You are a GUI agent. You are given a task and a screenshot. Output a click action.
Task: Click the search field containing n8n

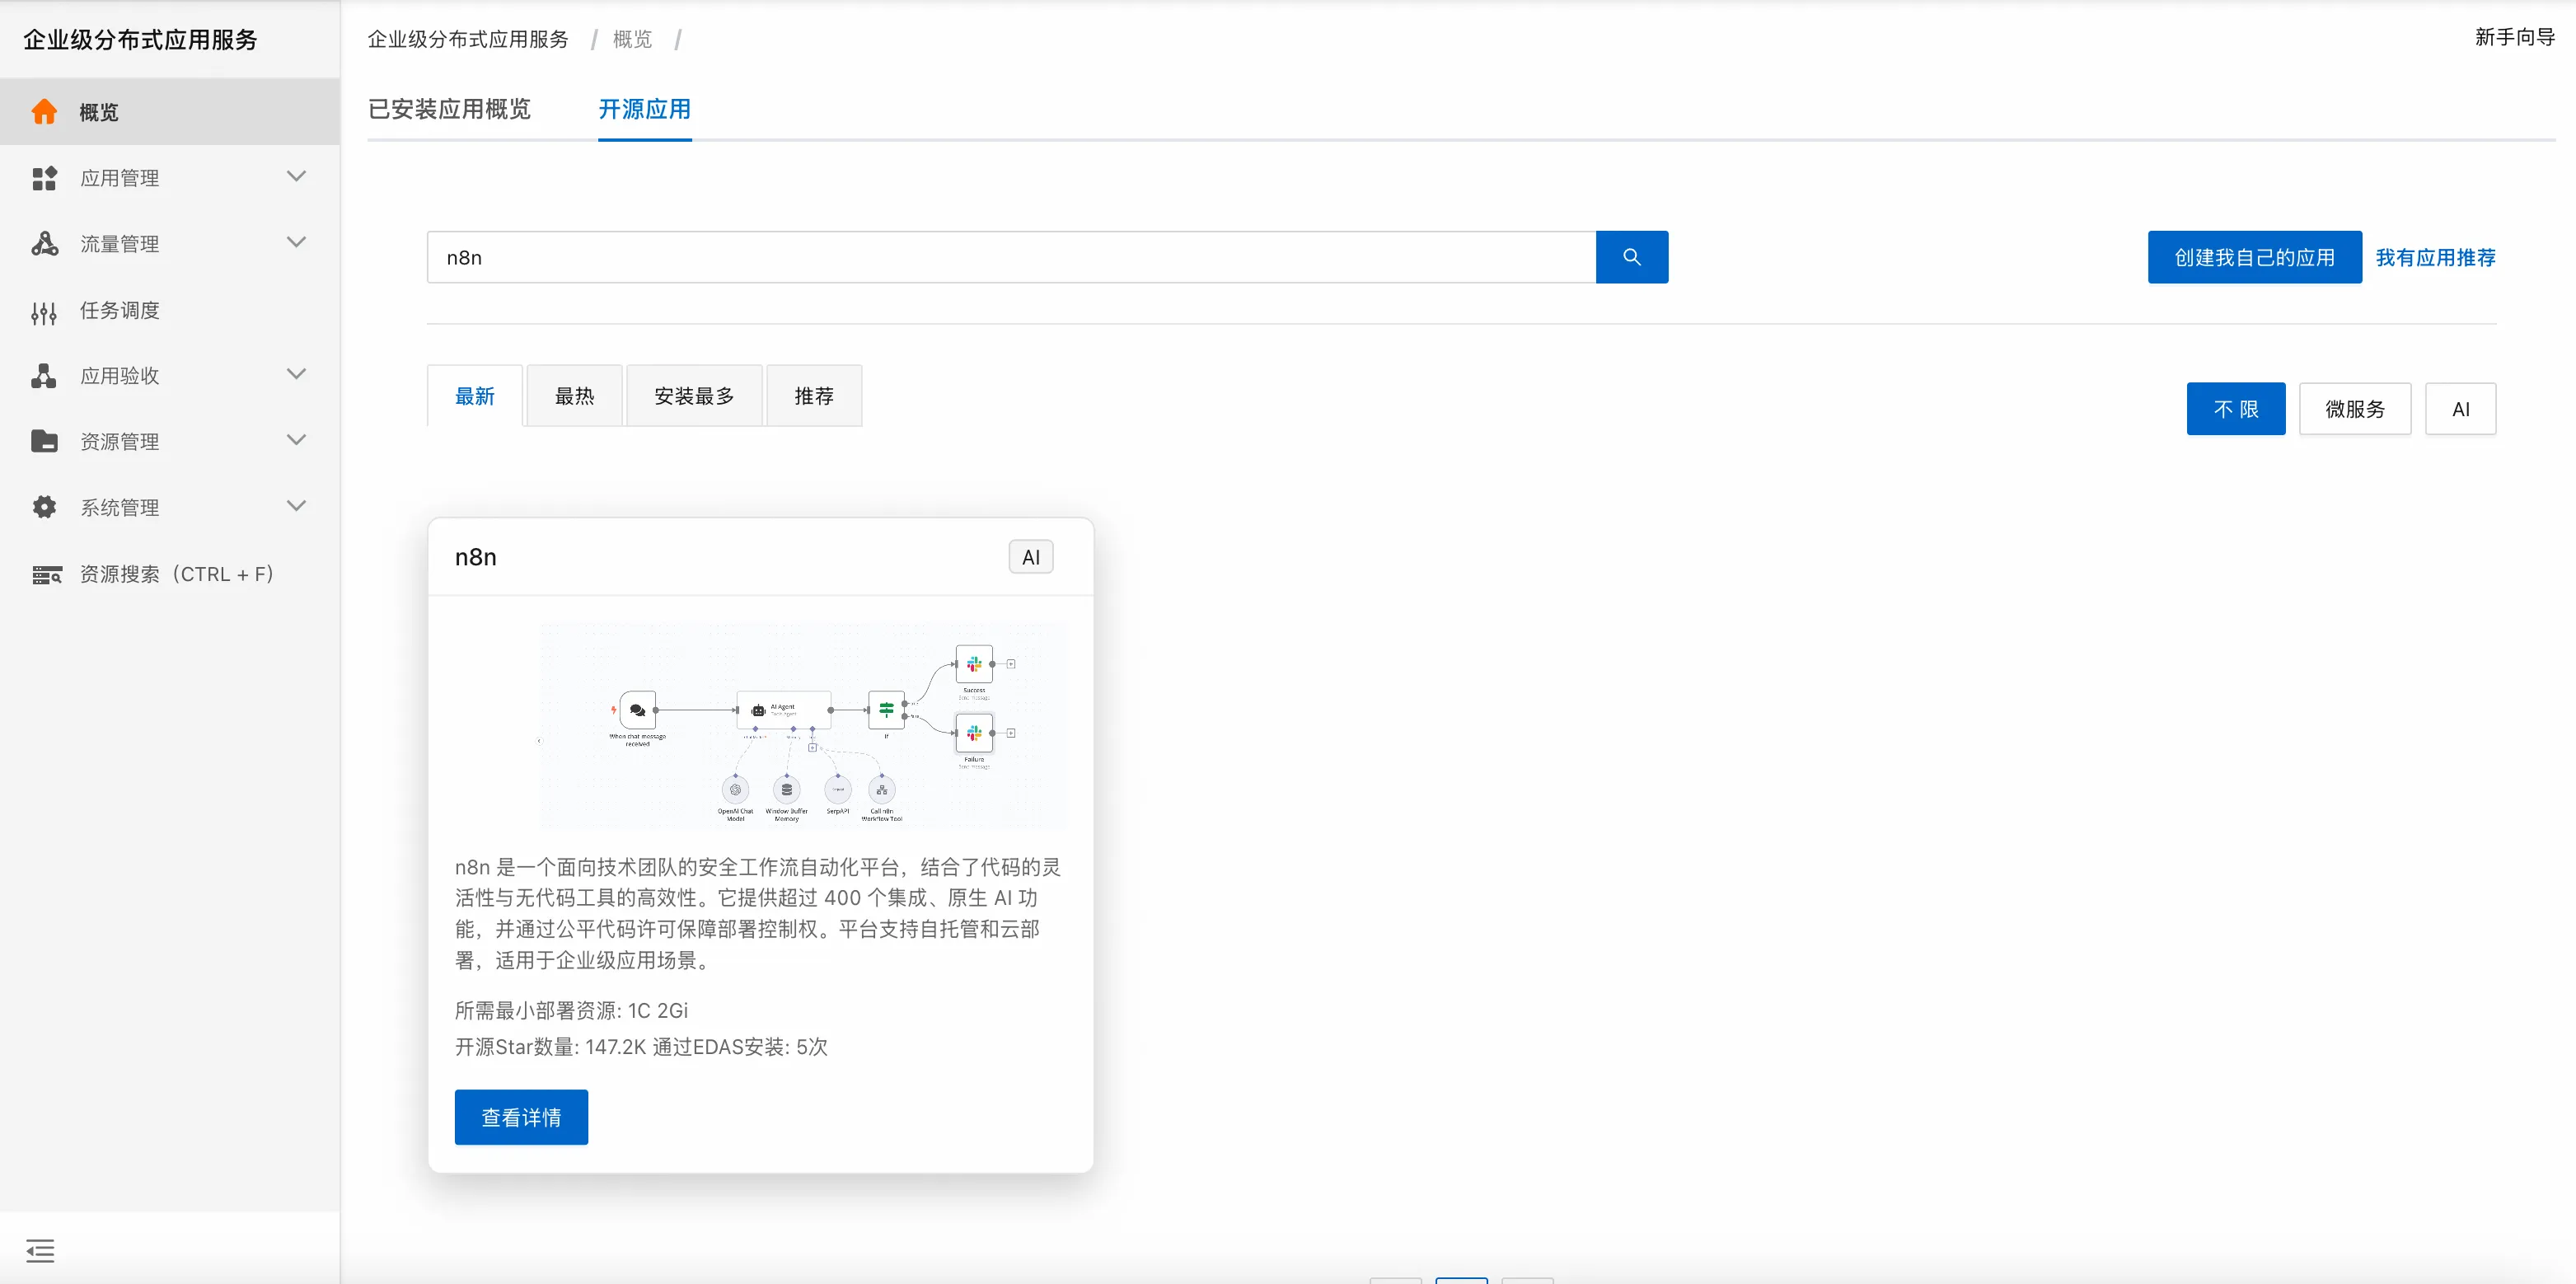1010,257
